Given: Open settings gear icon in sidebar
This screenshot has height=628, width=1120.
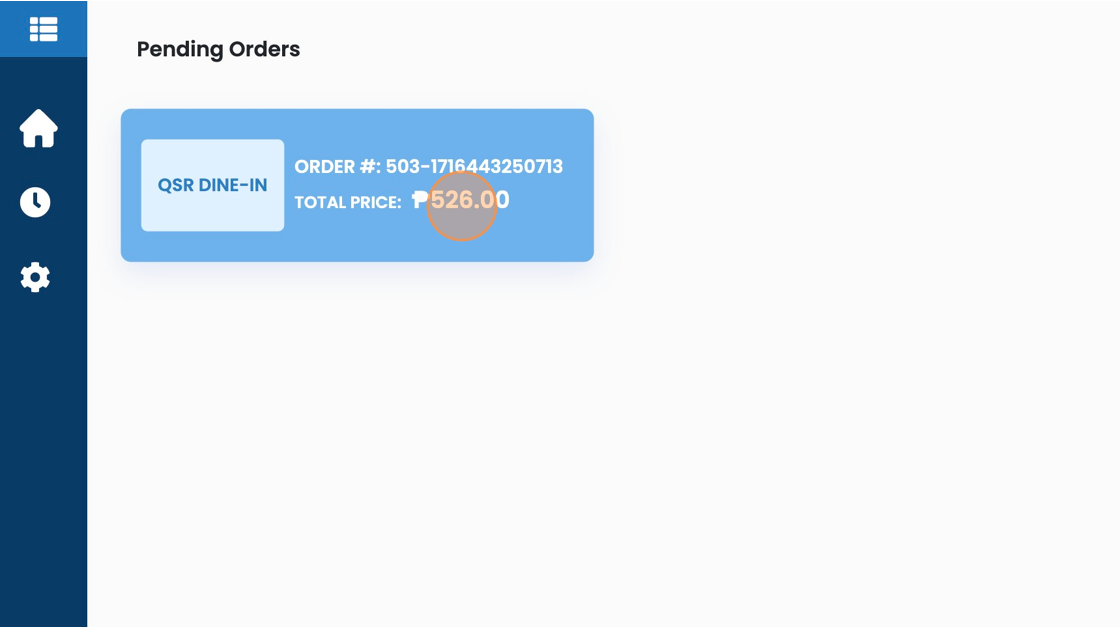Looking at the screenshot, I should (35, 277).
